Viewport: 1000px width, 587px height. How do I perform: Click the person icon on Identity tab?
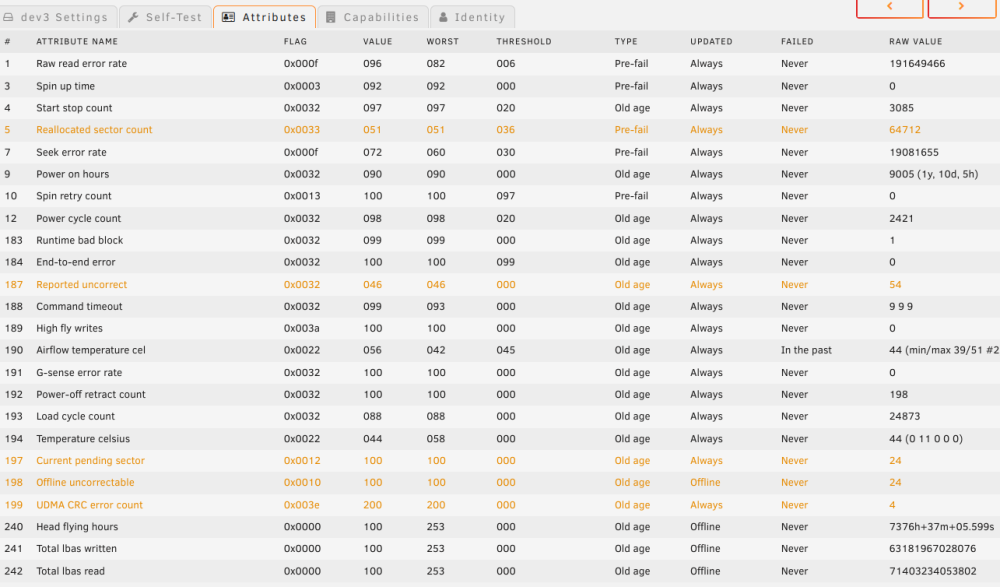[443, 17]
